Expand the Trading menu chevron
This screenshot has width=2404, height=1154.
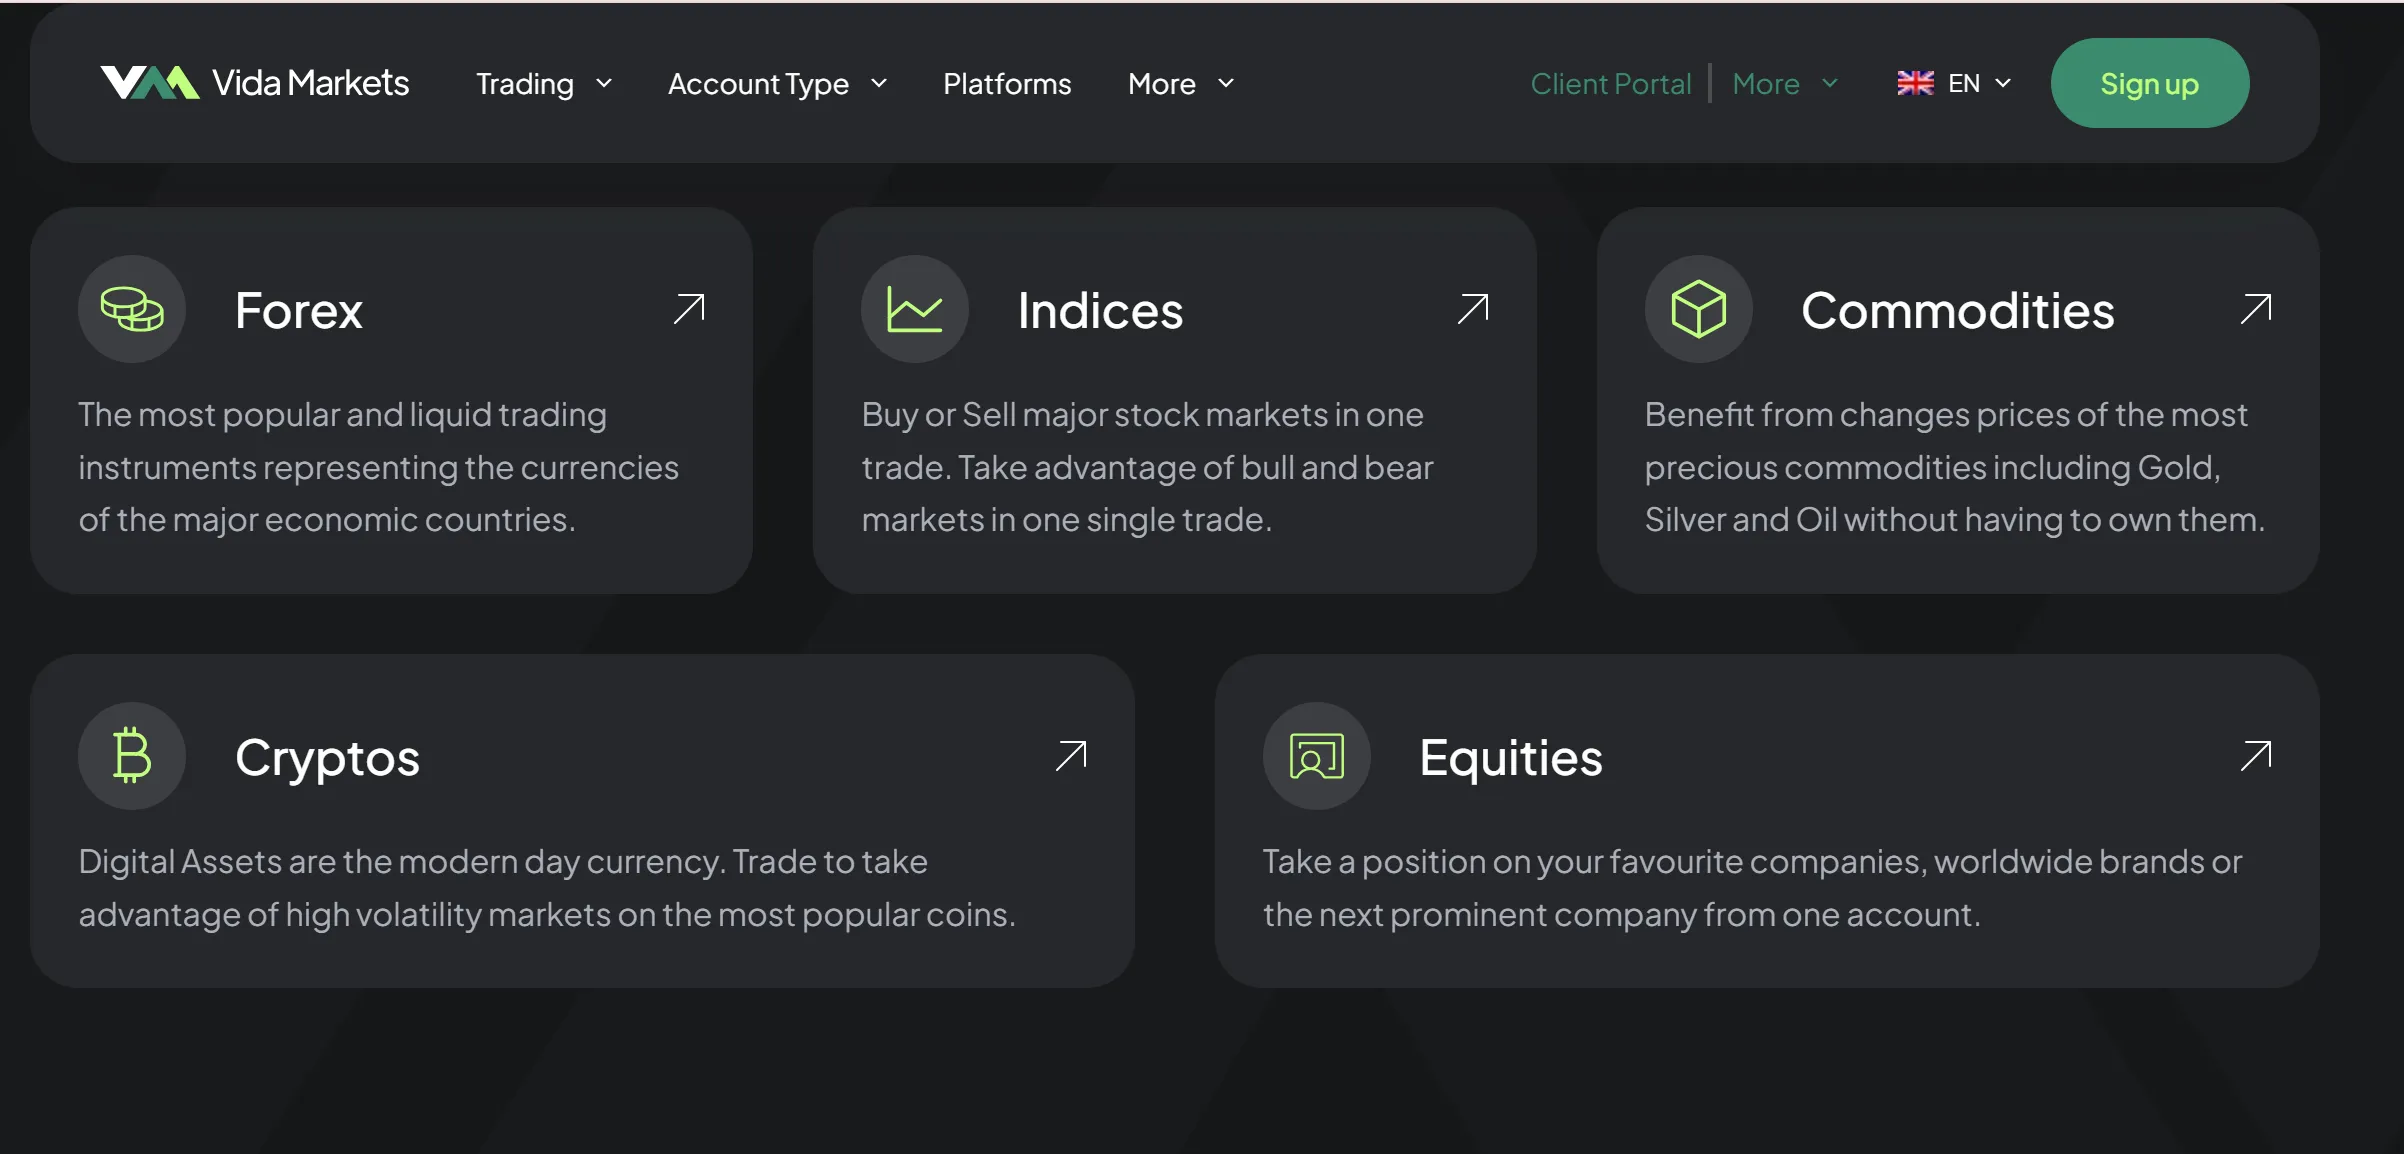coord(604,84)
